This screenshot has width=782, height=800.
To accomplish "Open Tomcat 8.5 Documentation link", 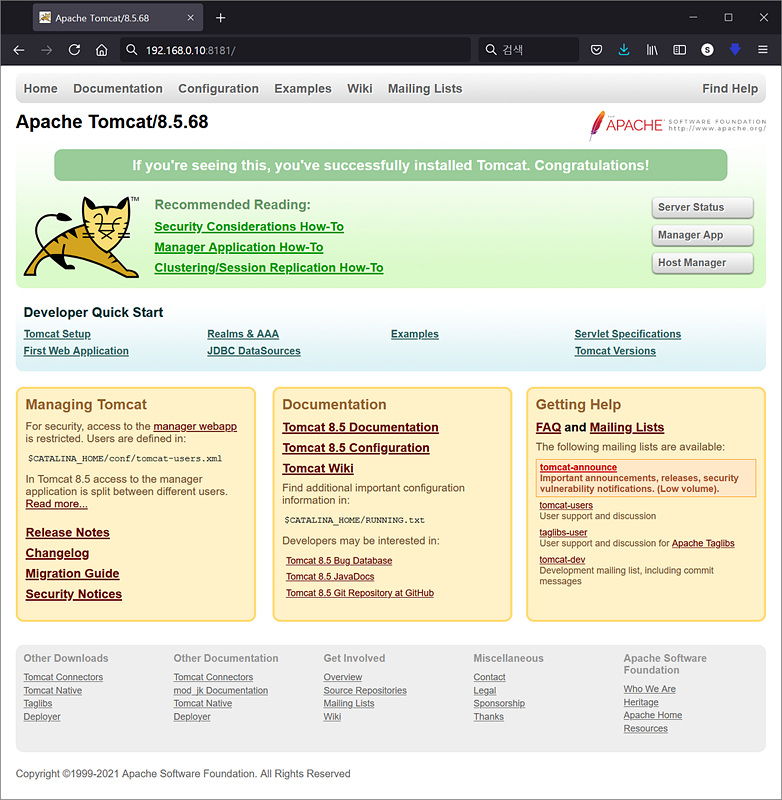I will (361, 428).
